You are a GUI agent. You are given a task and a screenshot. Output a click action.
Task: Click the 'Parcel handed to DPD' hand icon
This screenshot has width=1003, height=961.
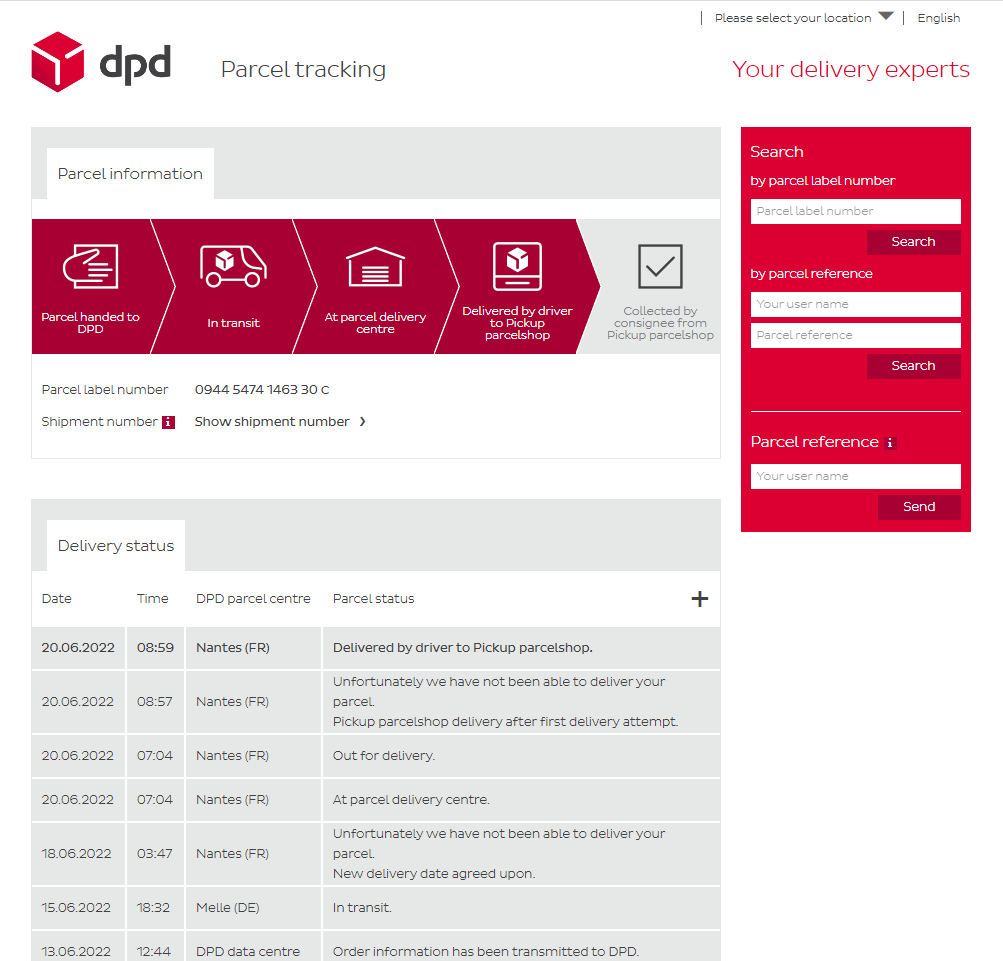(90, 267)
